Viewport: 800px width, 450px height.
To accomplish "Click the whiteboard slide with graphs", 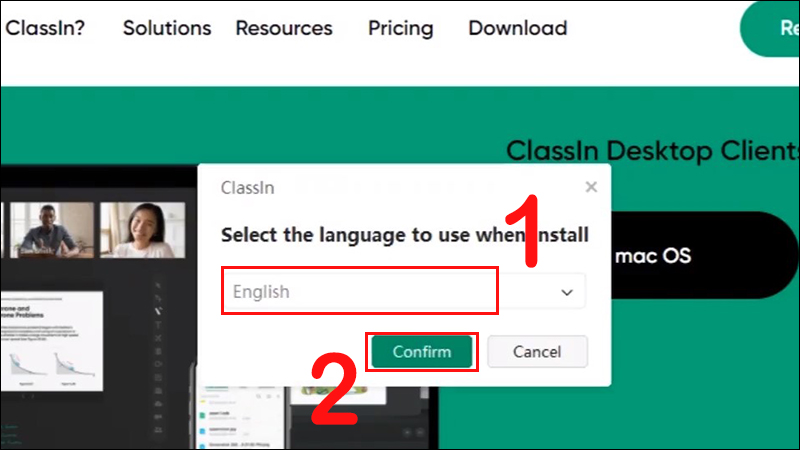I will (x=51, y=341).
